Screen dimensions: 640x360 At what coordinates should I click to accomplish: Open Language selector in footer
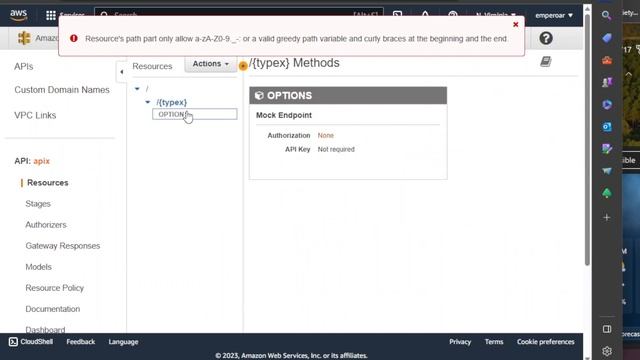point(123,342)
